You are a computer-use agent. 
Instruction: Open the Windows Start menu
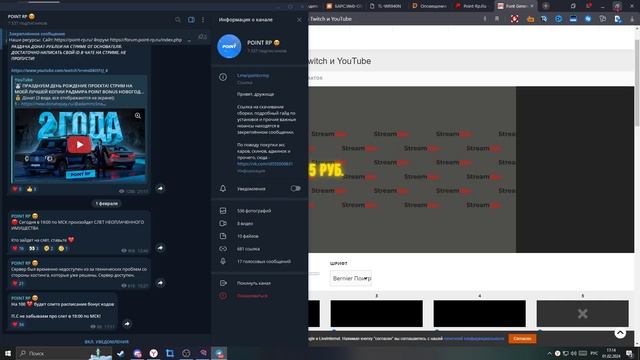click(x=8, y=353)
